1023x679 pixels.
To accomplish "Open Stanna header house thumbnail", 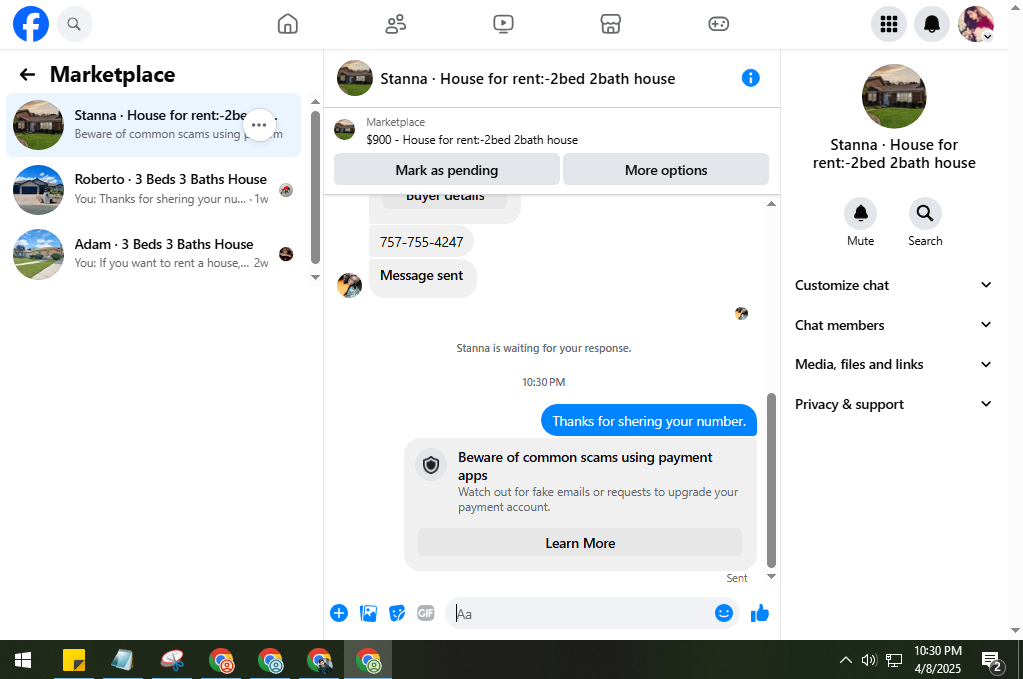I will click(x=354, y=78).
